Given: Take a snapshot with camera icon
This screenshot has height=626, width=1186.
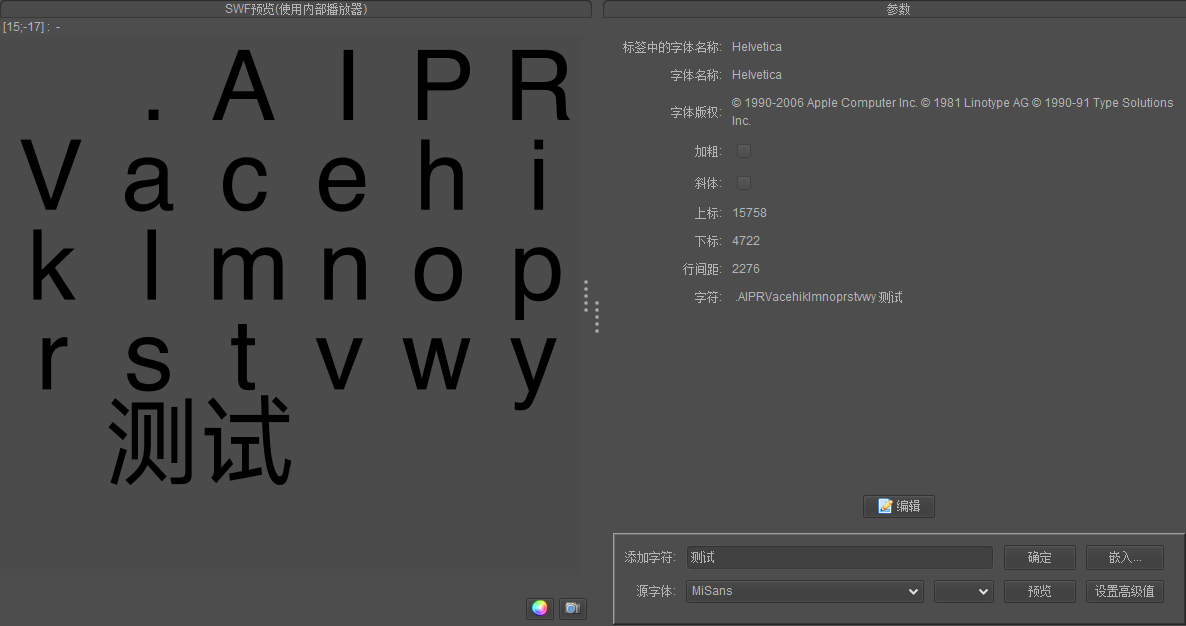Looking at the screenshot, I should point(573,608).
